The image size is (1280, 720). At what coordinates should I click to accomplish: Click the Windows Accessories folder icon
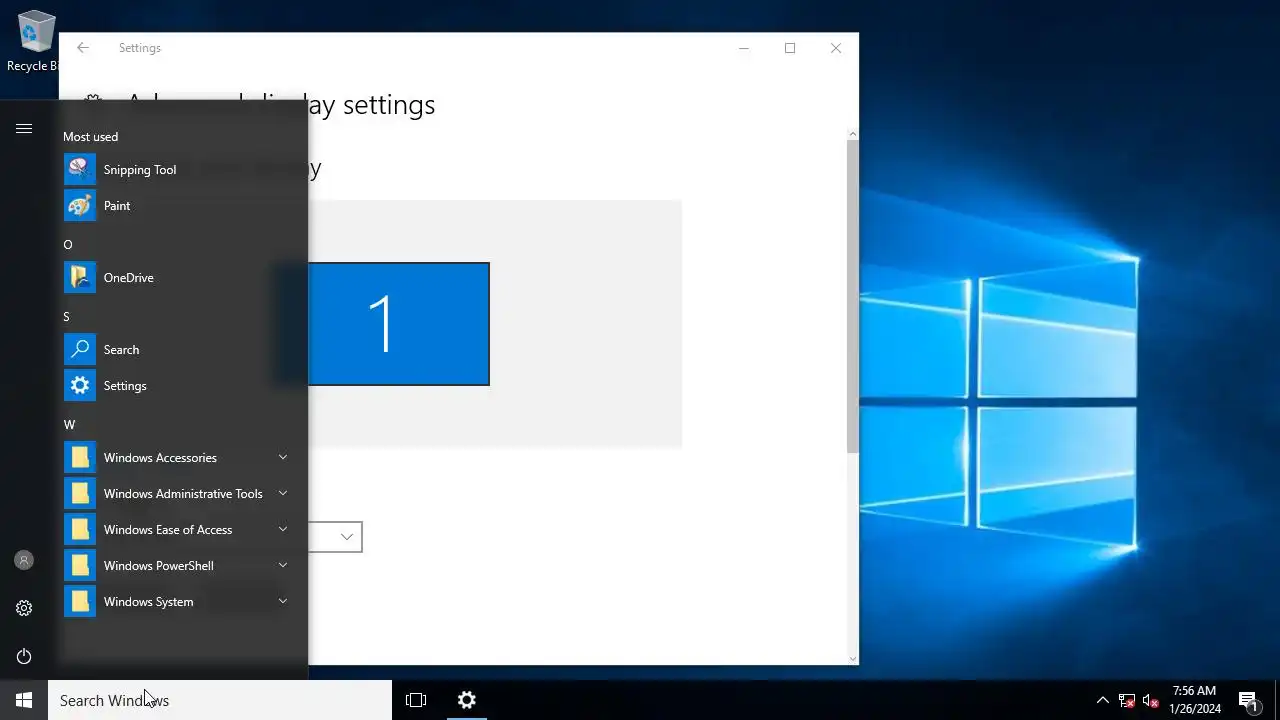[80, 458]
